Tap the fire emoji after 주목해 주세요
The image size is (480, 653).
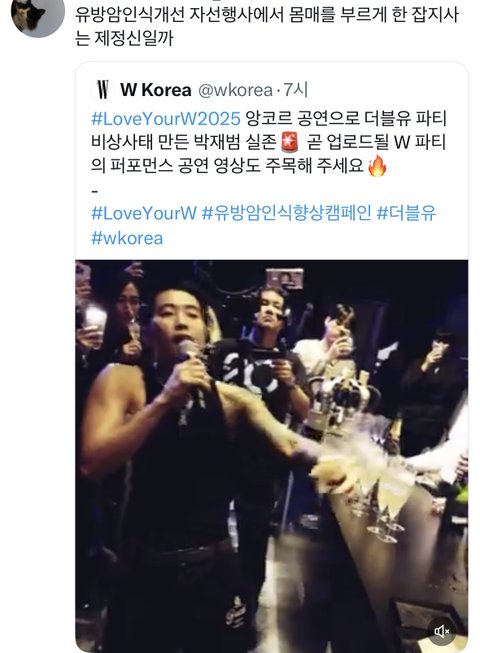377,166
